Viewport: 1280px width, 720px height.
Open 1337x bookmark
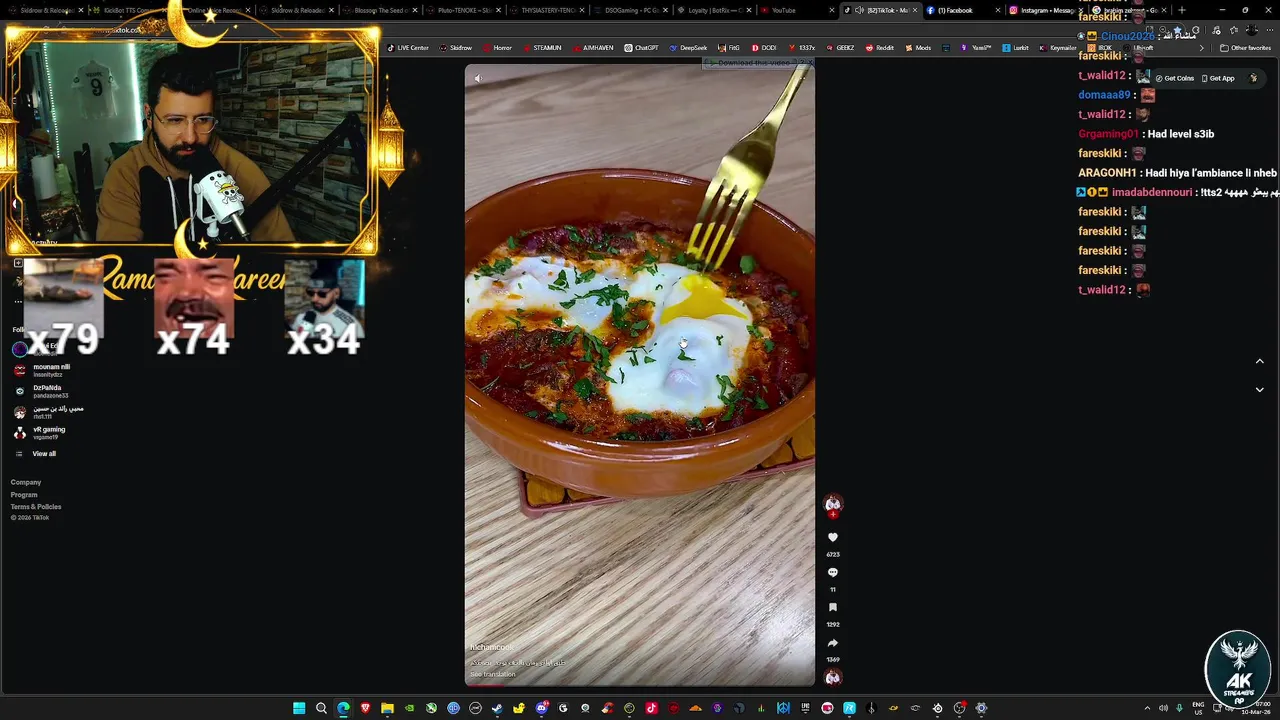coord(802,48)
